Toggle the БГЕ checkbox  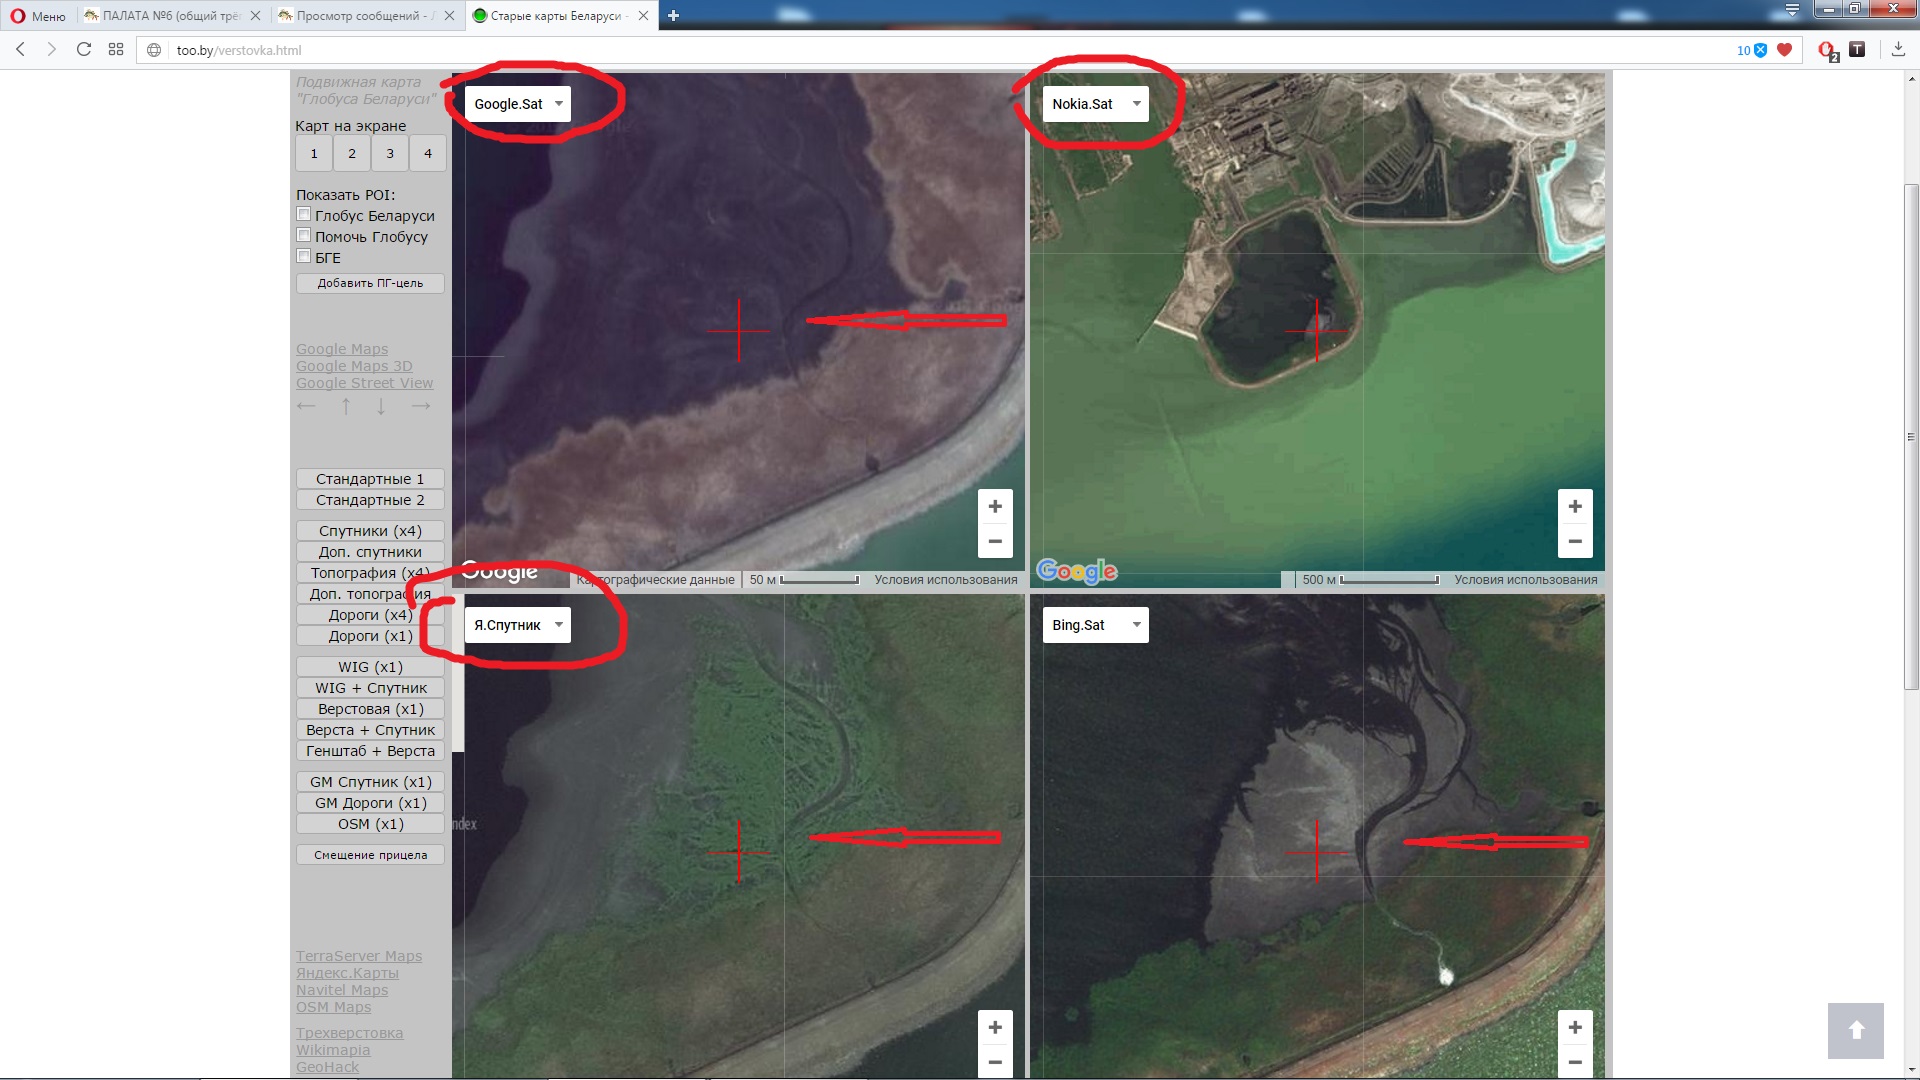pos(304,257)
